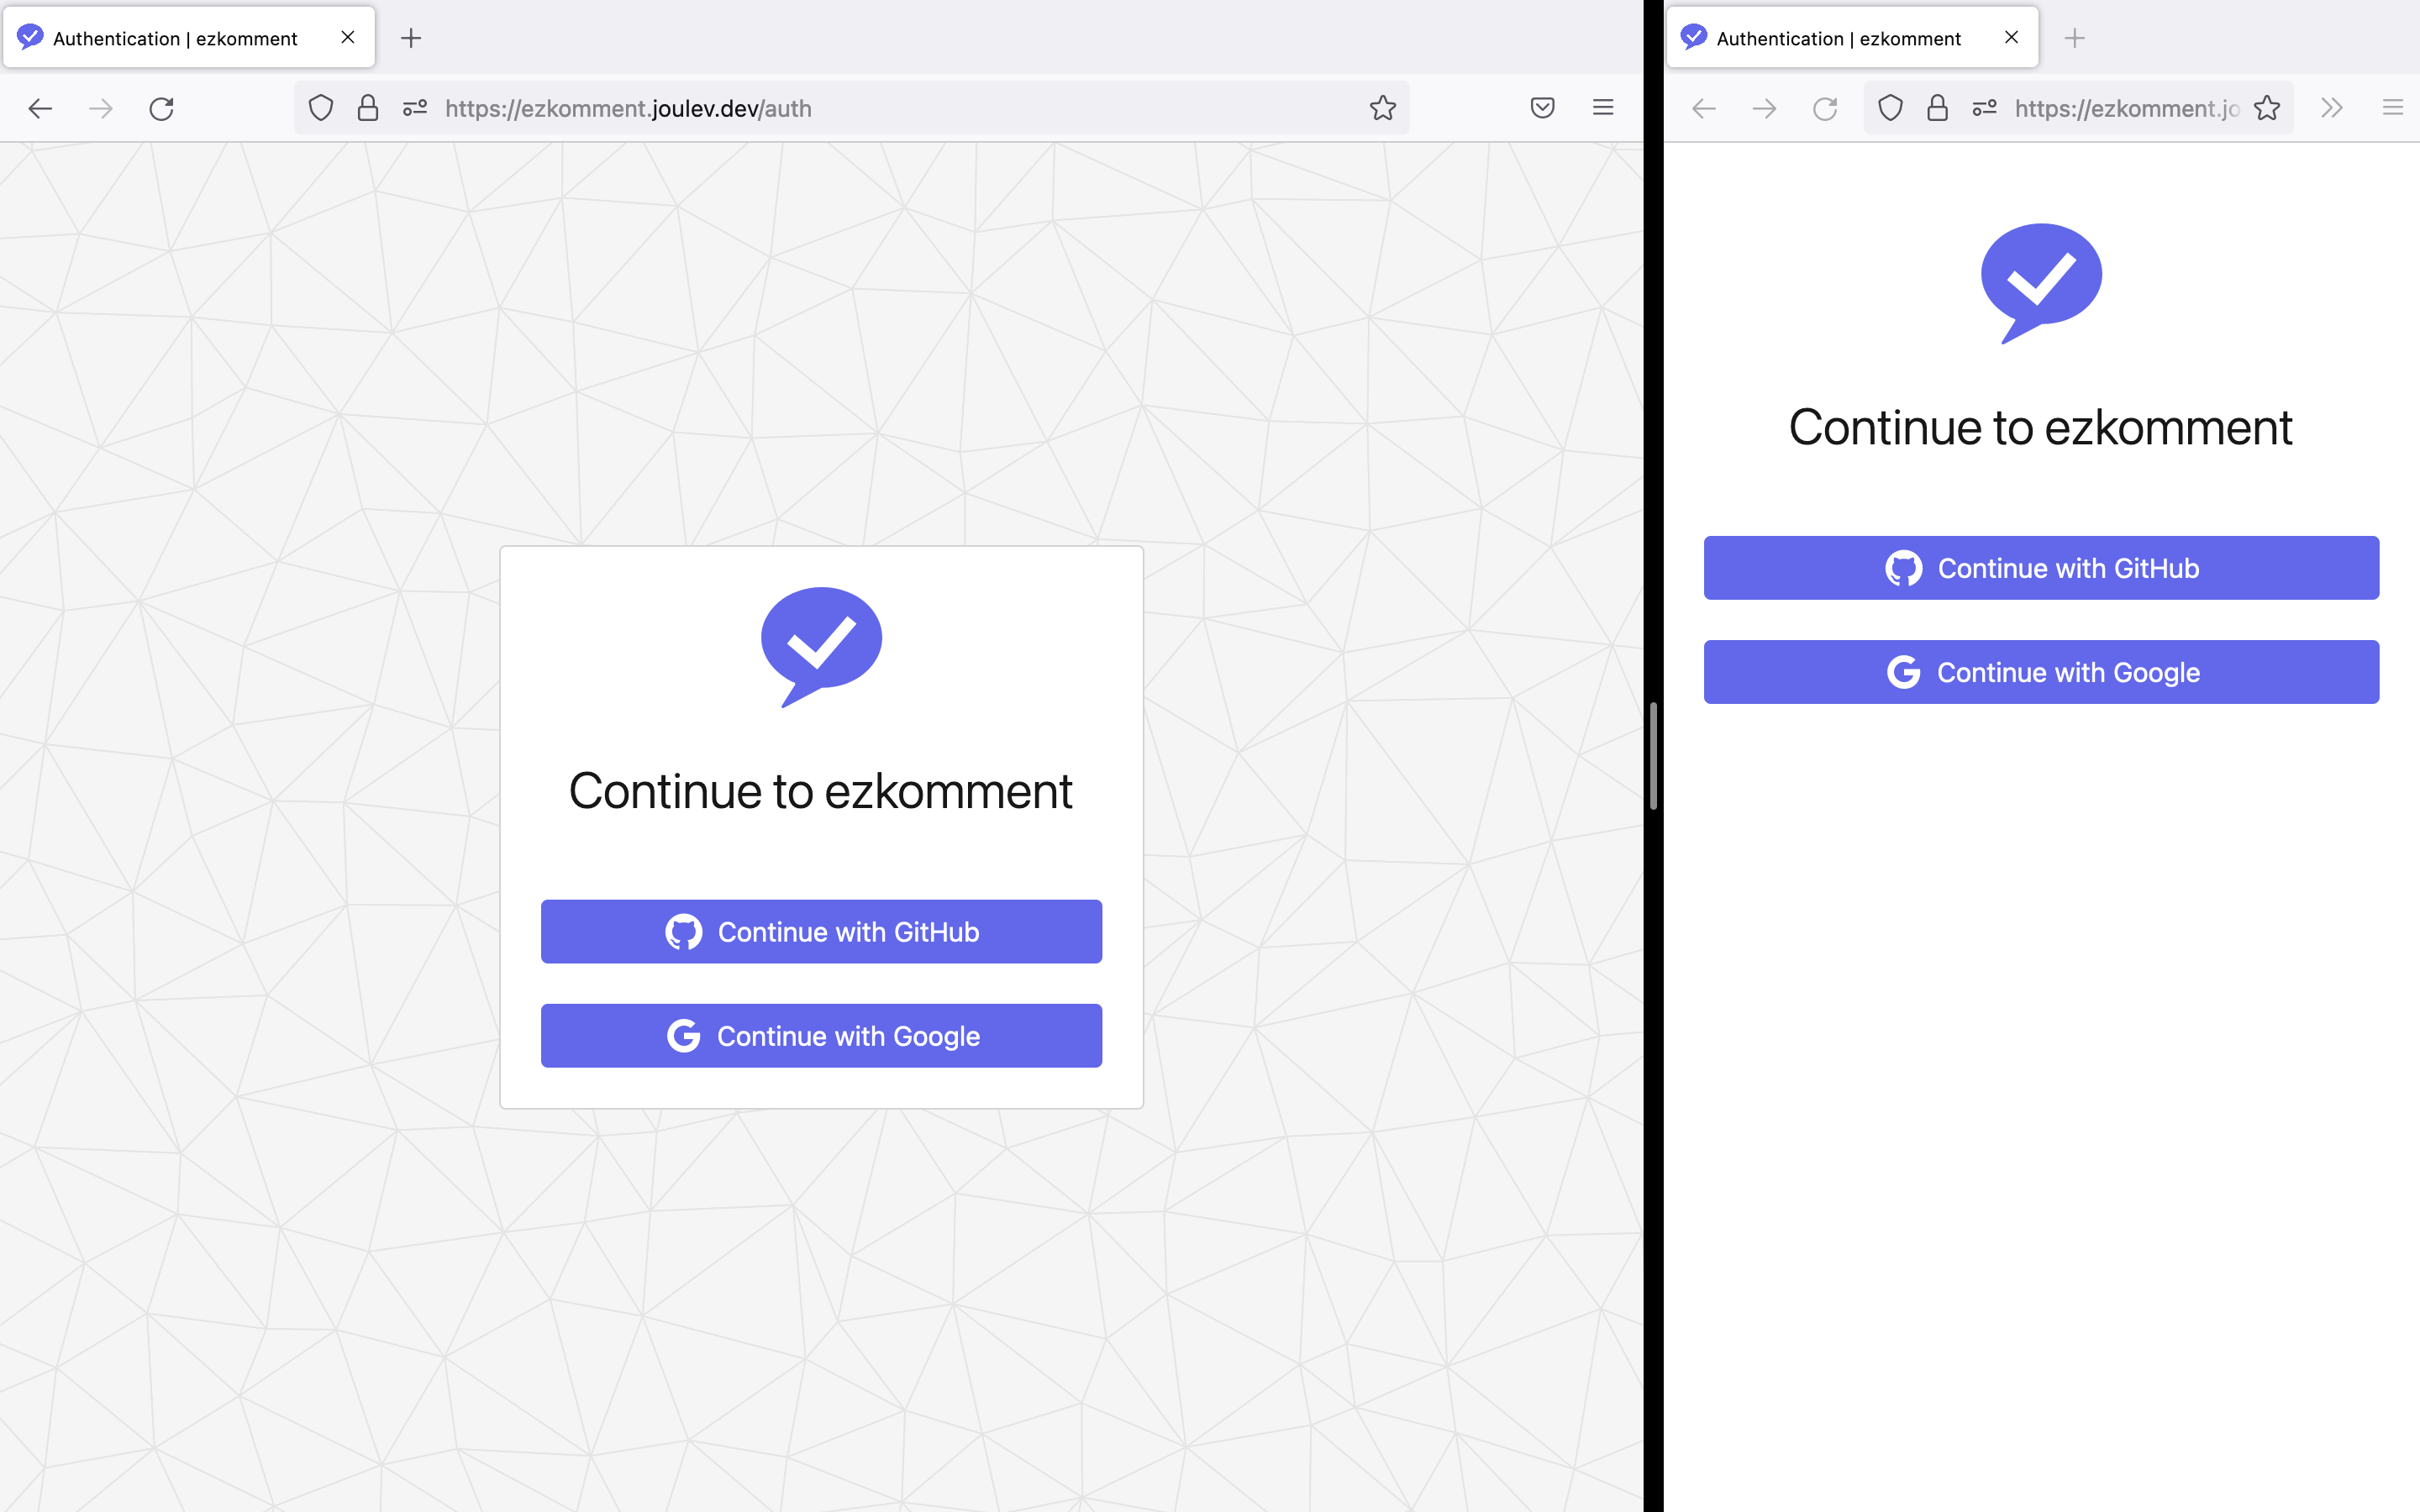Expand the overflow toolbar chevron in right window
This screenshot has width=2420, height=1512.
pos(2331,108)
